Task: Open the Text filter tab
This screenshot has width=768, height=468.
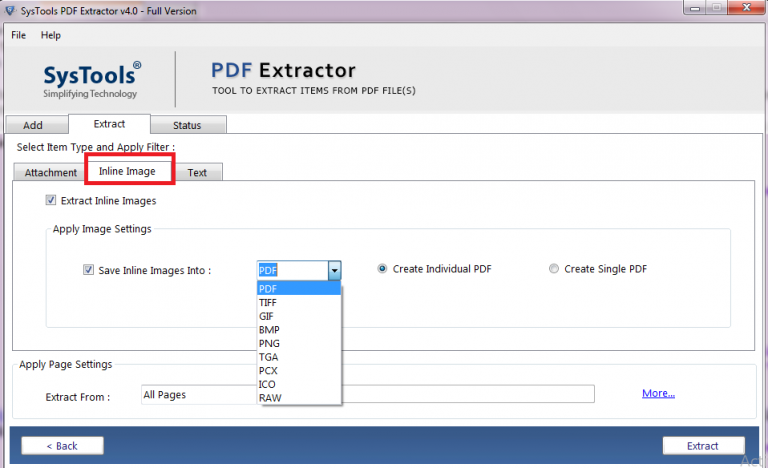Action: click(x=198, y=172)
